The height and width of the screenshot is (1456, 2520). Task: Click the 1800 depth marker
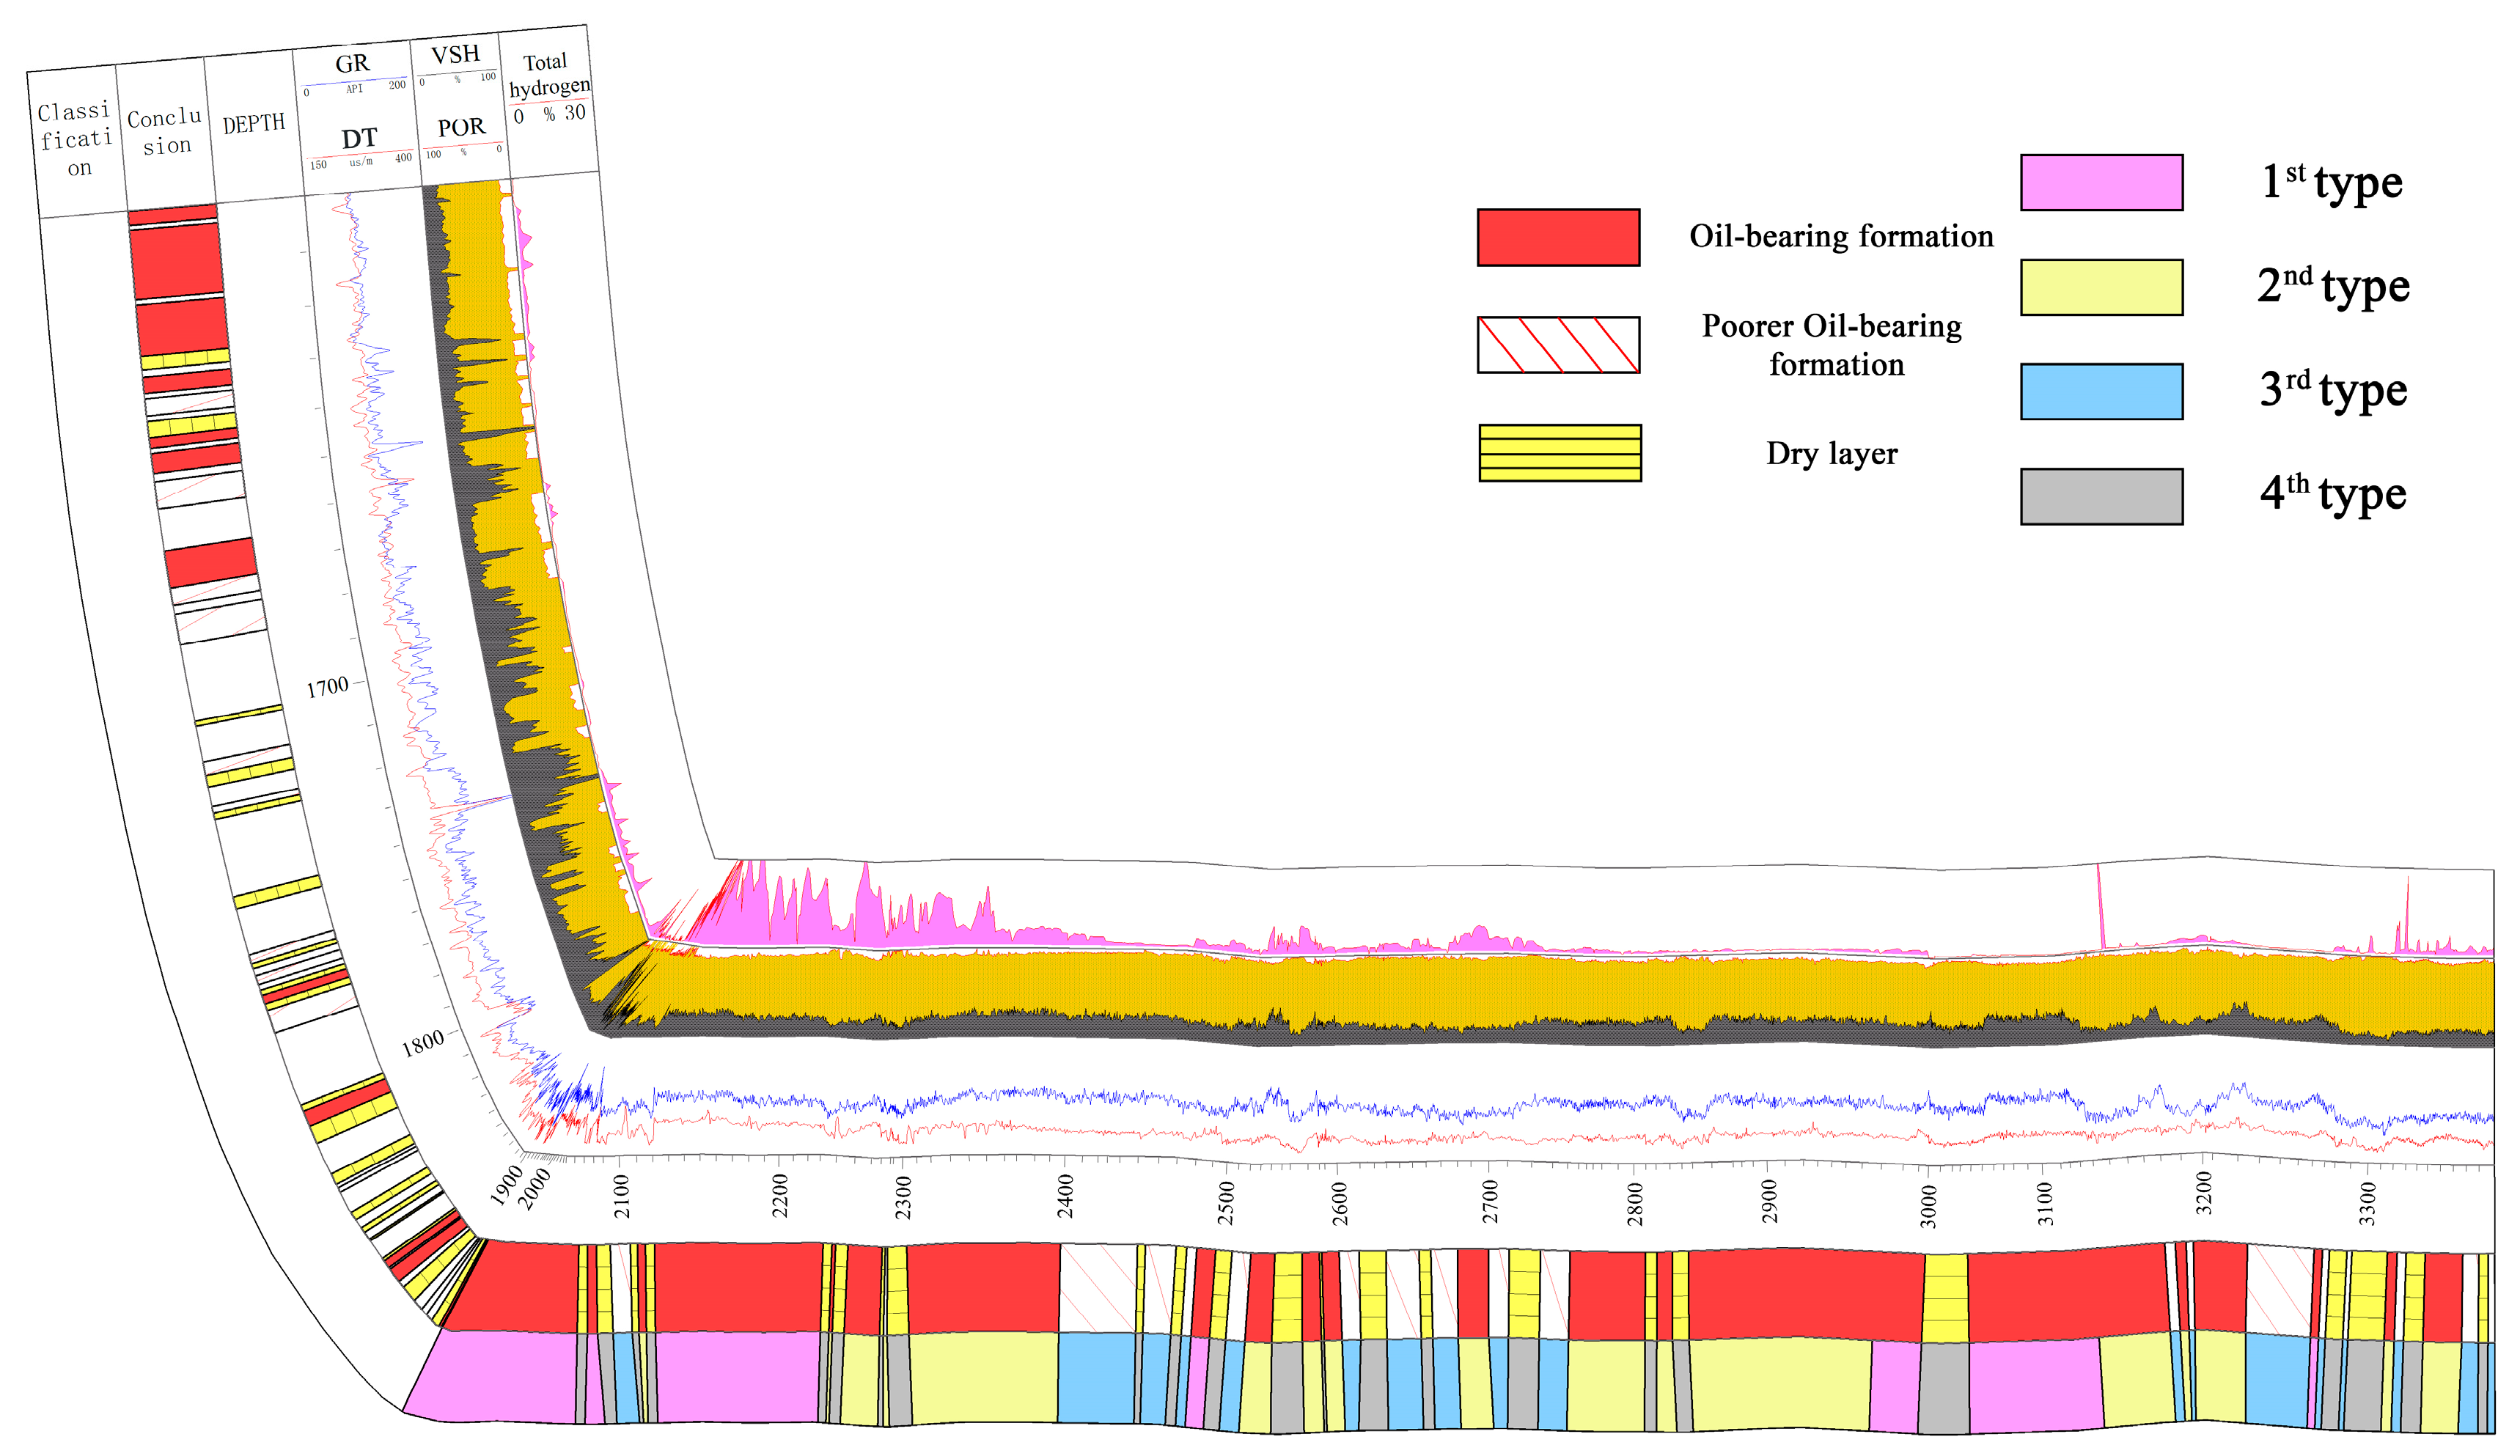tap(423, 1043)
